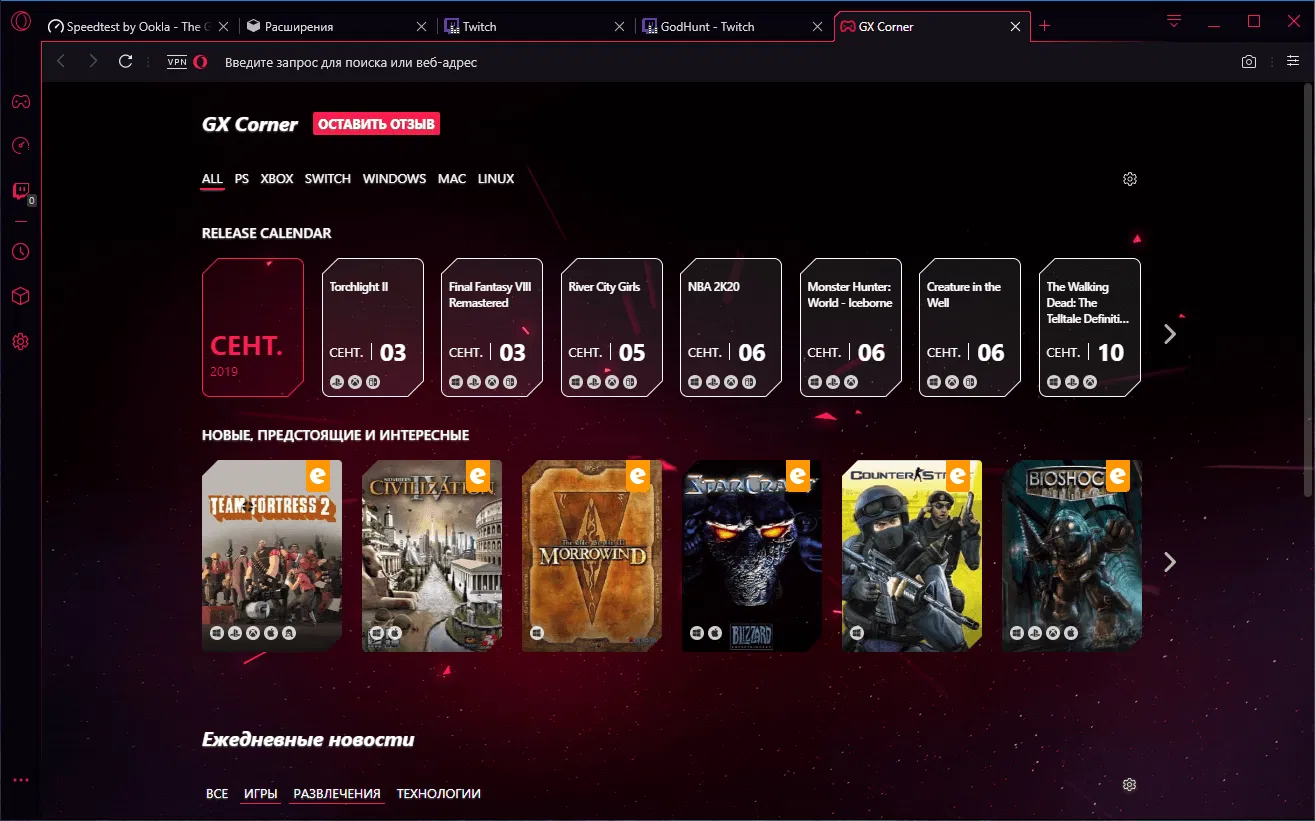
Task: Open the Counter-Strike game cover
Action: point(912,556)
